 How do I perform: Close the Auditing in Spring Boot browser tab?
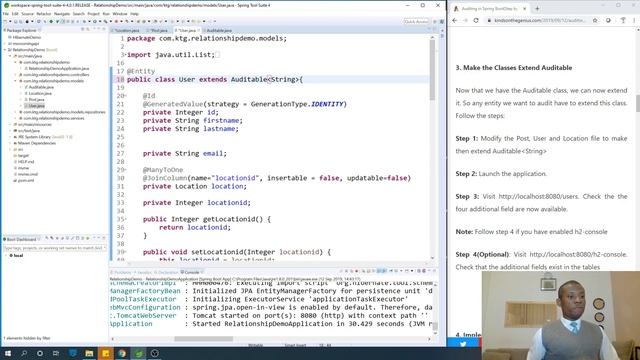pyautogui.click(x=524, y=8)
